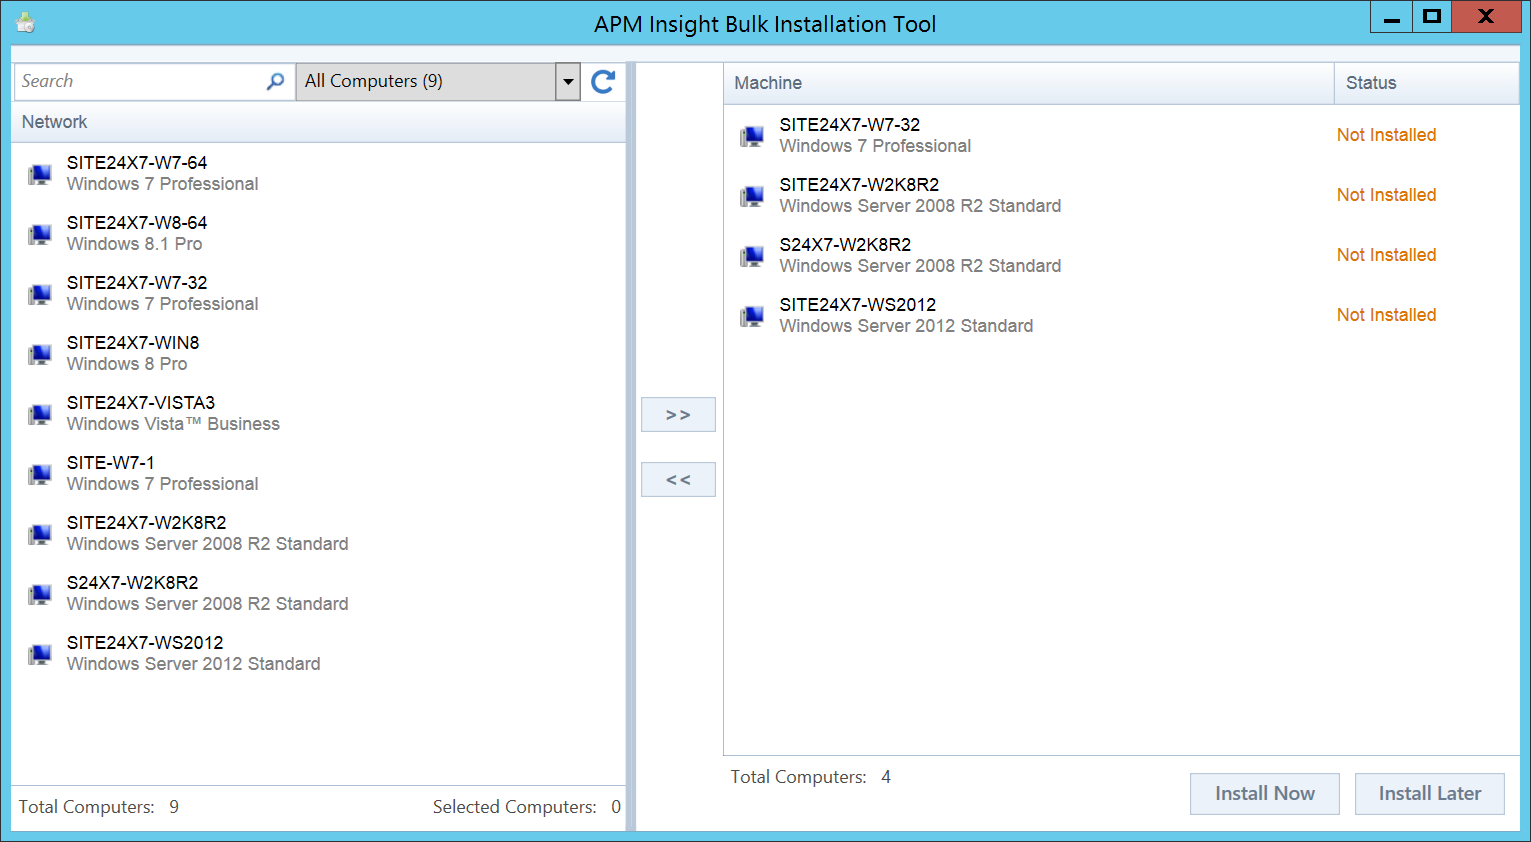
Task: Expand computer filter with dropdown arrow
Action: 568,82
